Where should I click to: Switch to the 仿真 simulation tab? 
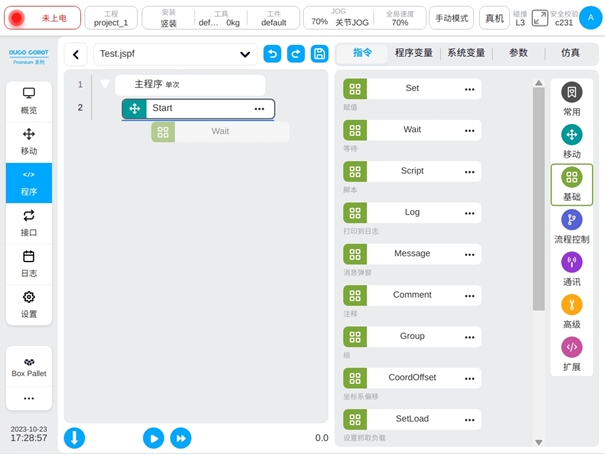(569, 54)
